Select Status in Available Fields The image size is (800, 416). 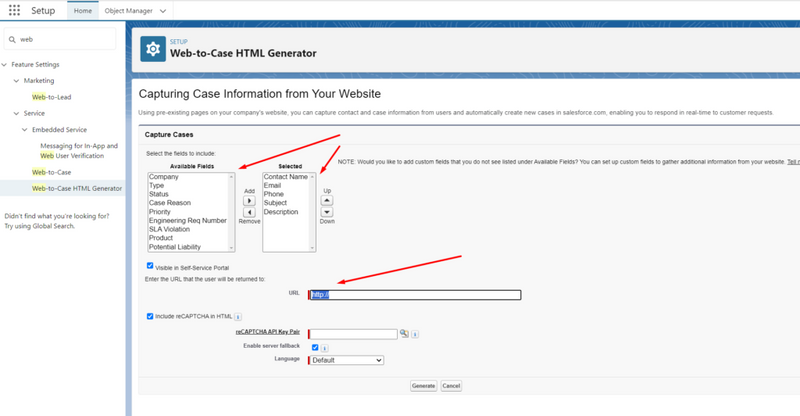[x=159, y=194]
